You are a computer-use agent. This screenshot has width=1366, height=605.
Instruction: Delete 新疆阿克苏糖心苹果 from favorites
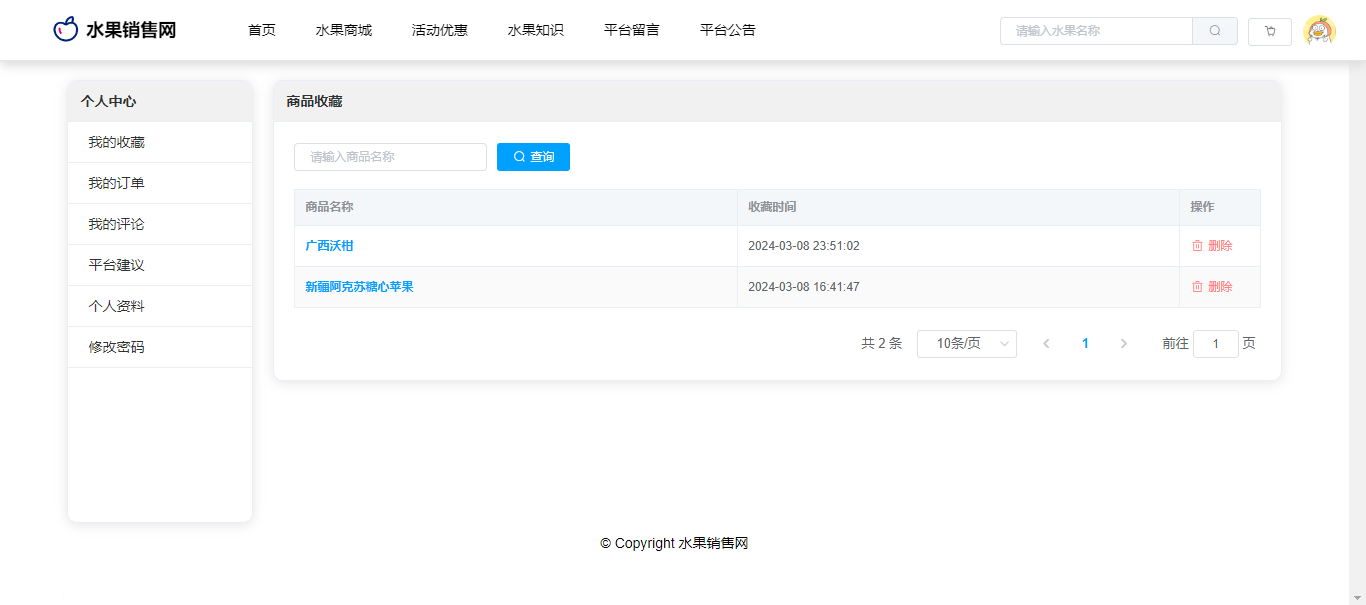[1212, 287]
